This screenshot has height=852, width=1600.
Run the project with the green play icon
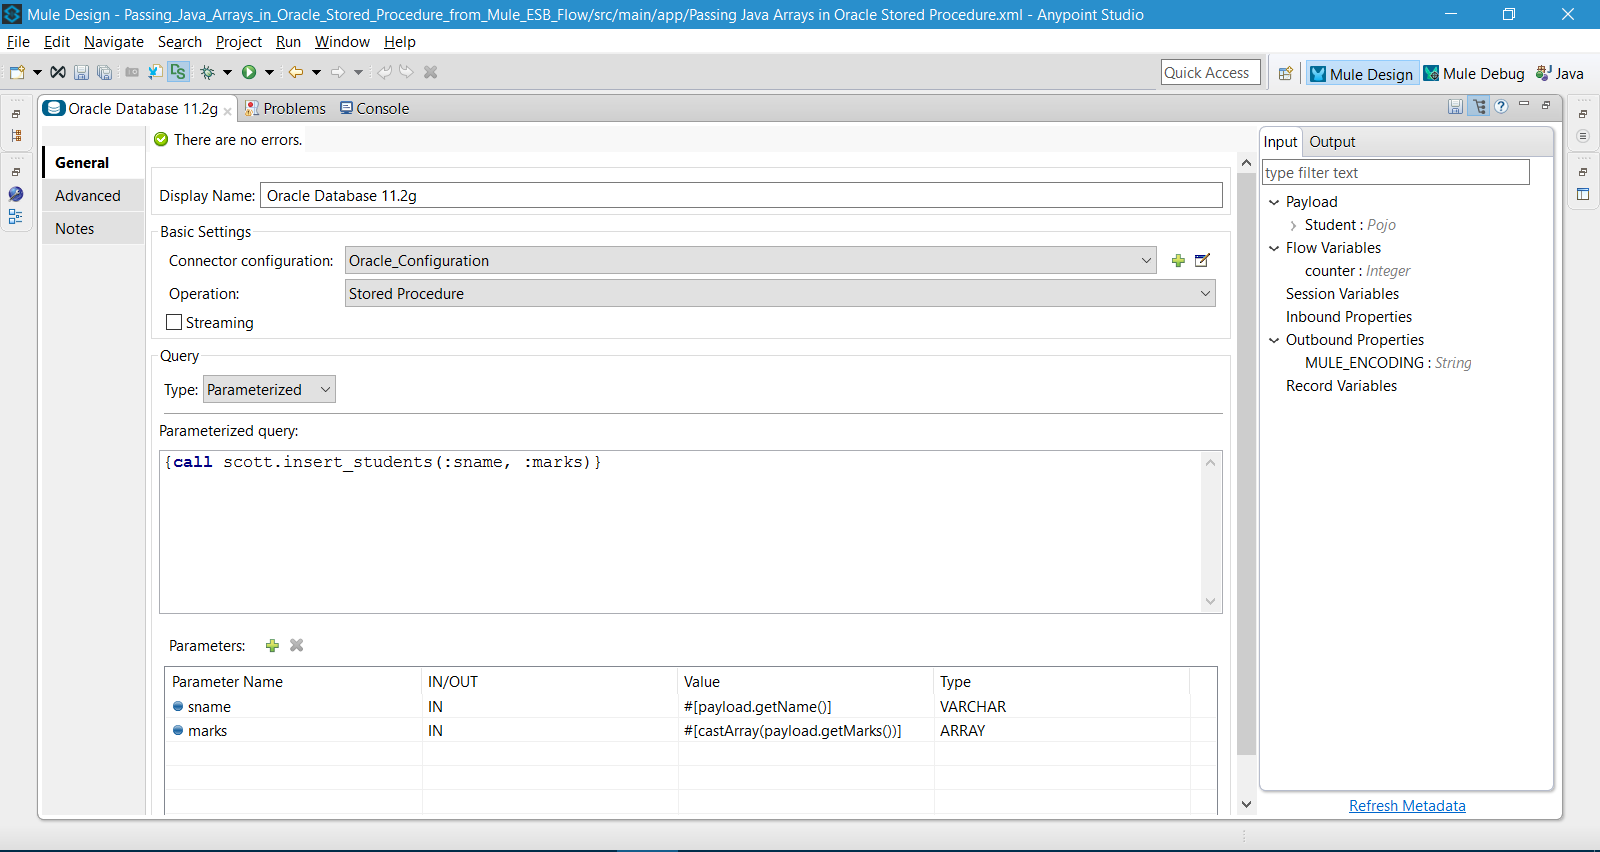249,72
